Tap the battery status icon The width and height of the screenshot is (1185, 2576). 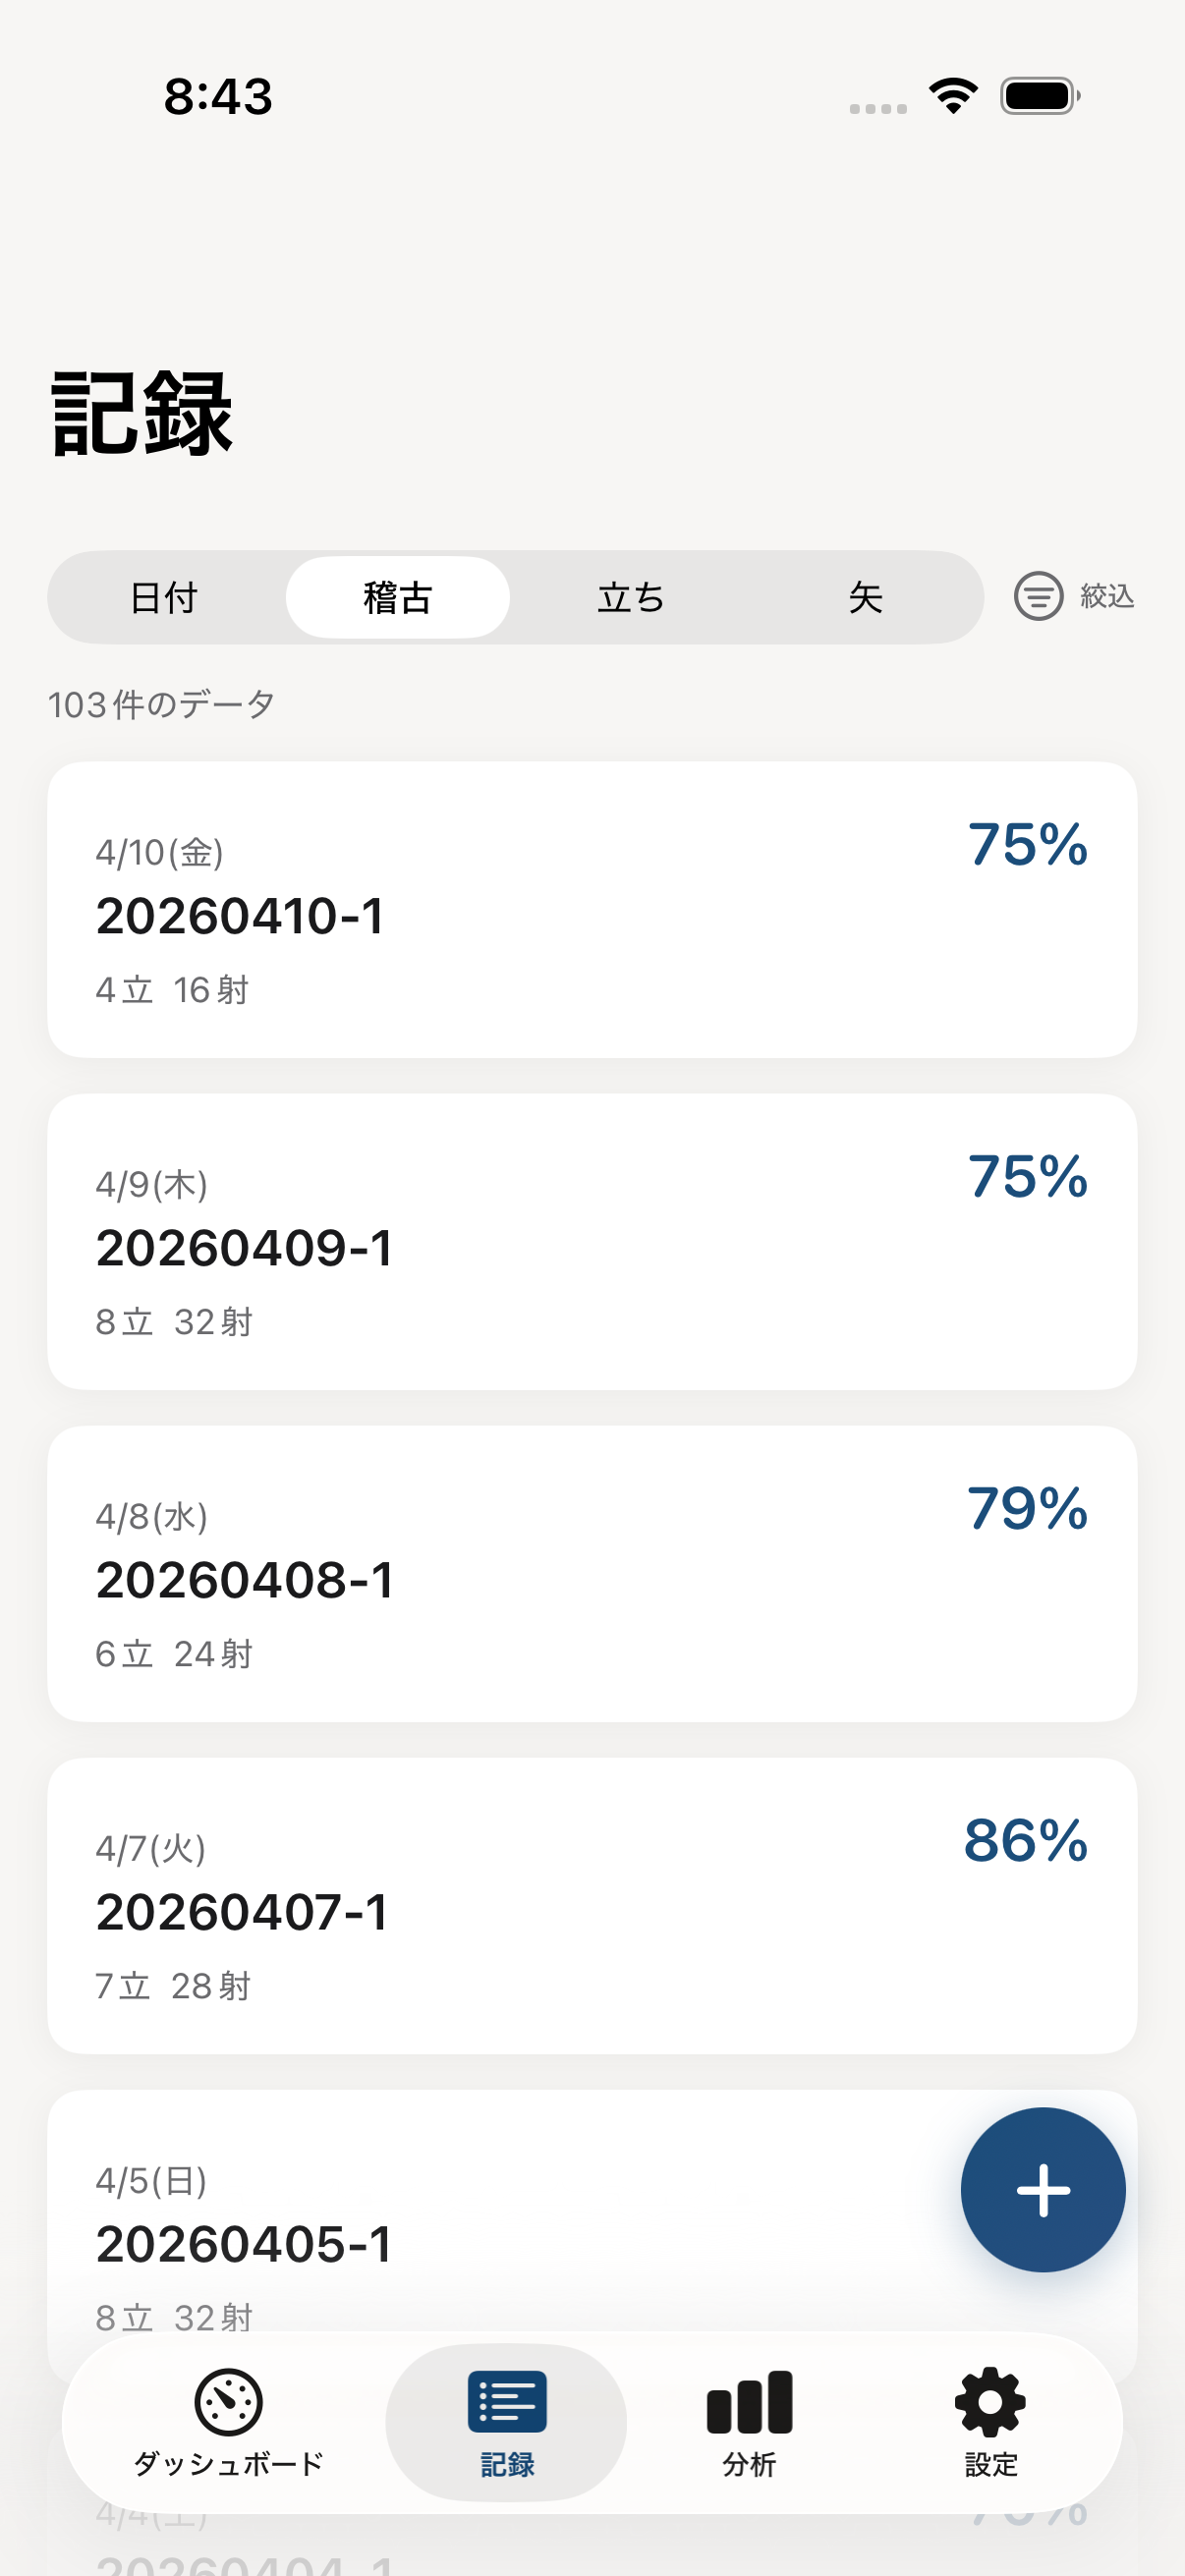tap(1039, 96)
